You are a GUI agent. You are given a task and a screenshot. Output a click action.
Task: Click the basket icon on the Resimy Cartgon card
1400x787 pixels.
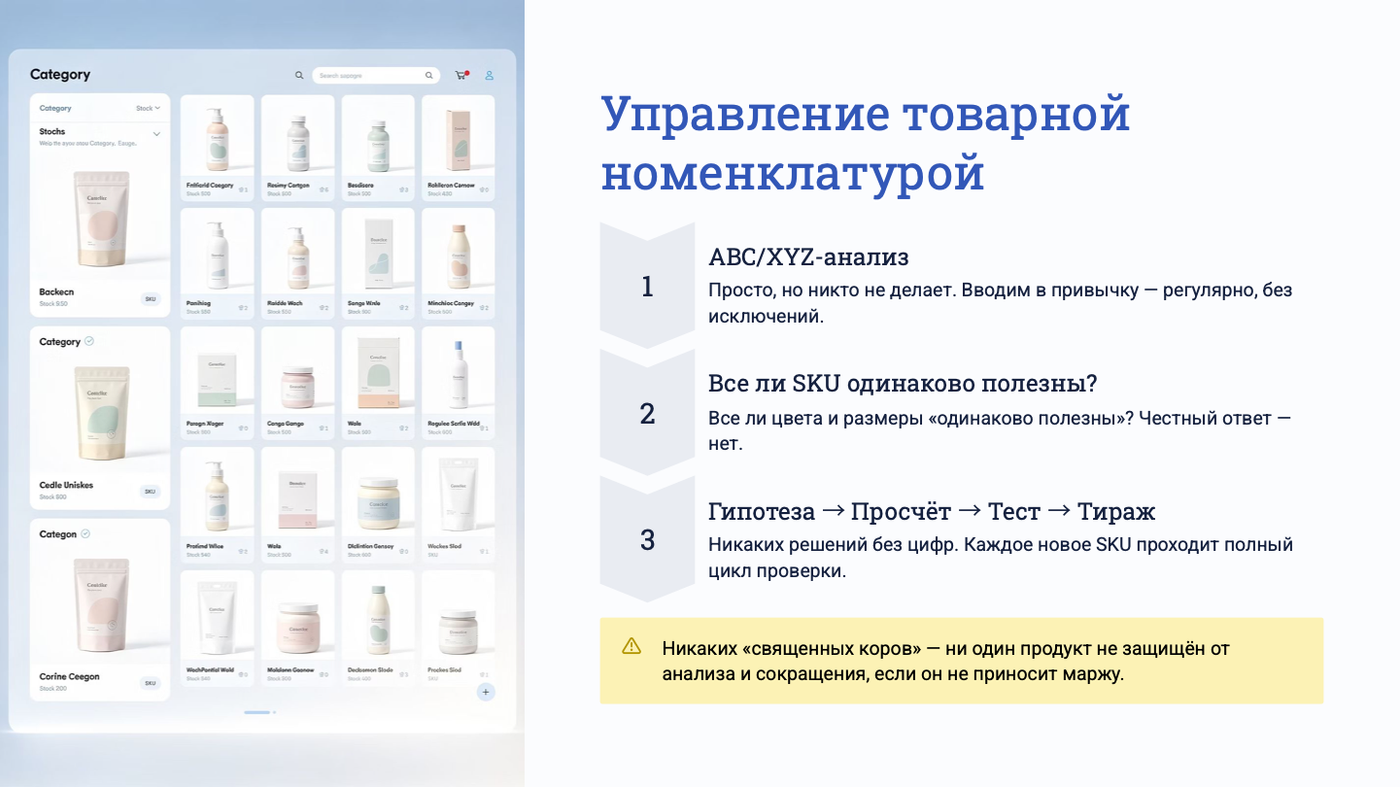(x=322, y=189)
